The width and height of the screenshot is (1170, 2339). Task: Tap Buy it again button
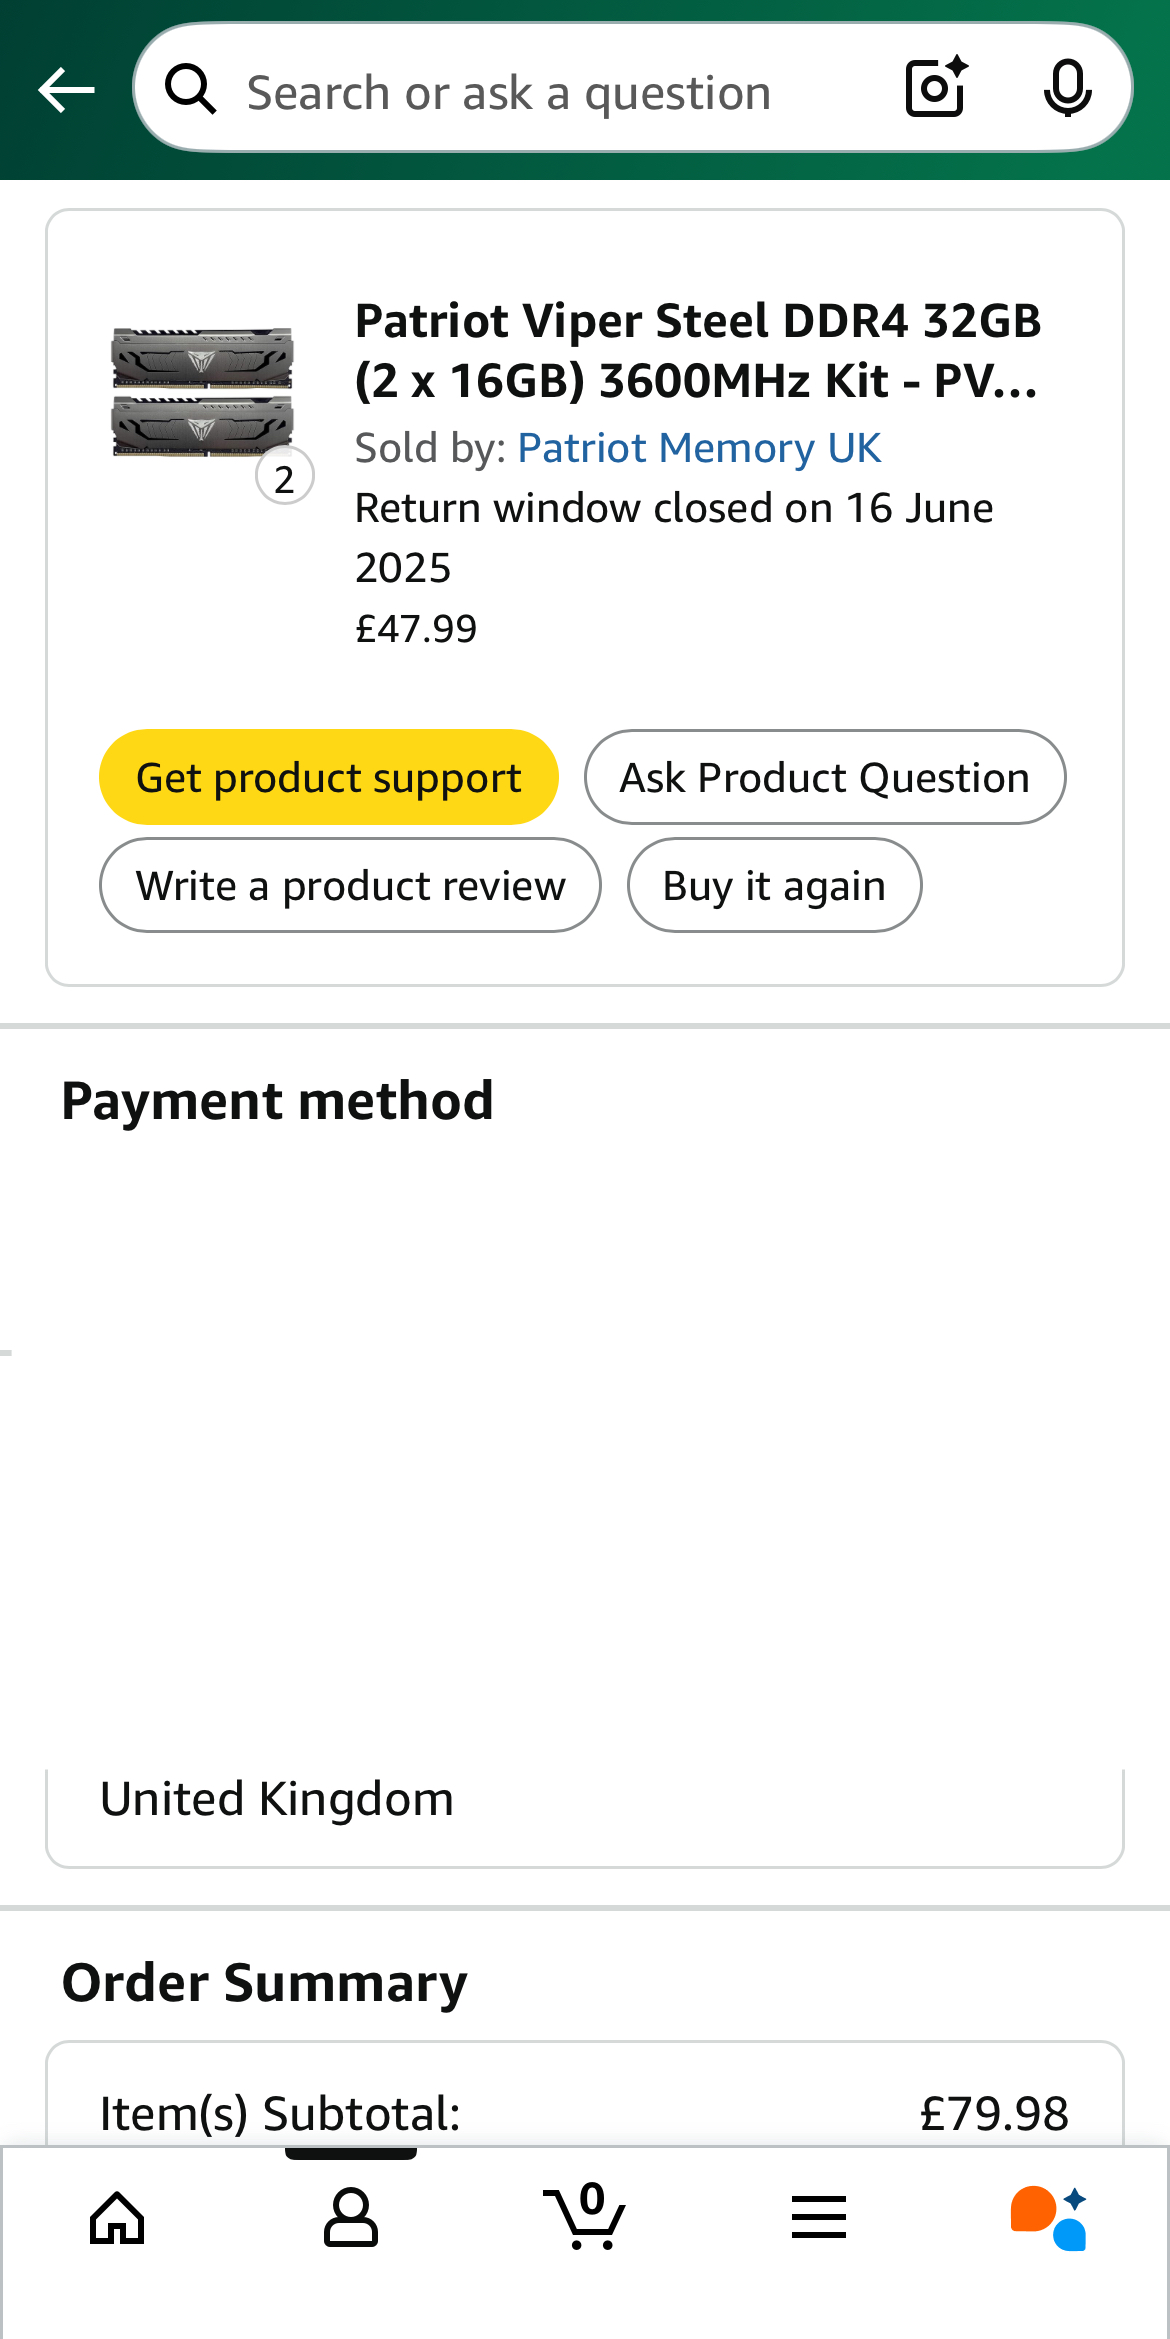[x=774, y=885]
